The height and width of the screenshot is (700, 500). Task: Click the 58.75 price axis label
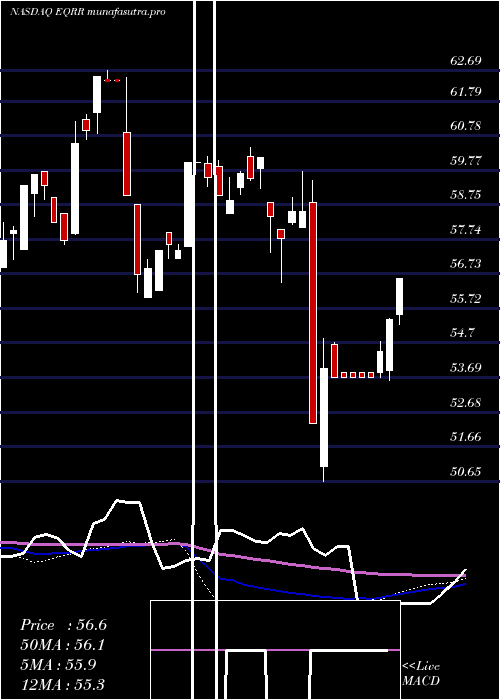coord(466,195)
